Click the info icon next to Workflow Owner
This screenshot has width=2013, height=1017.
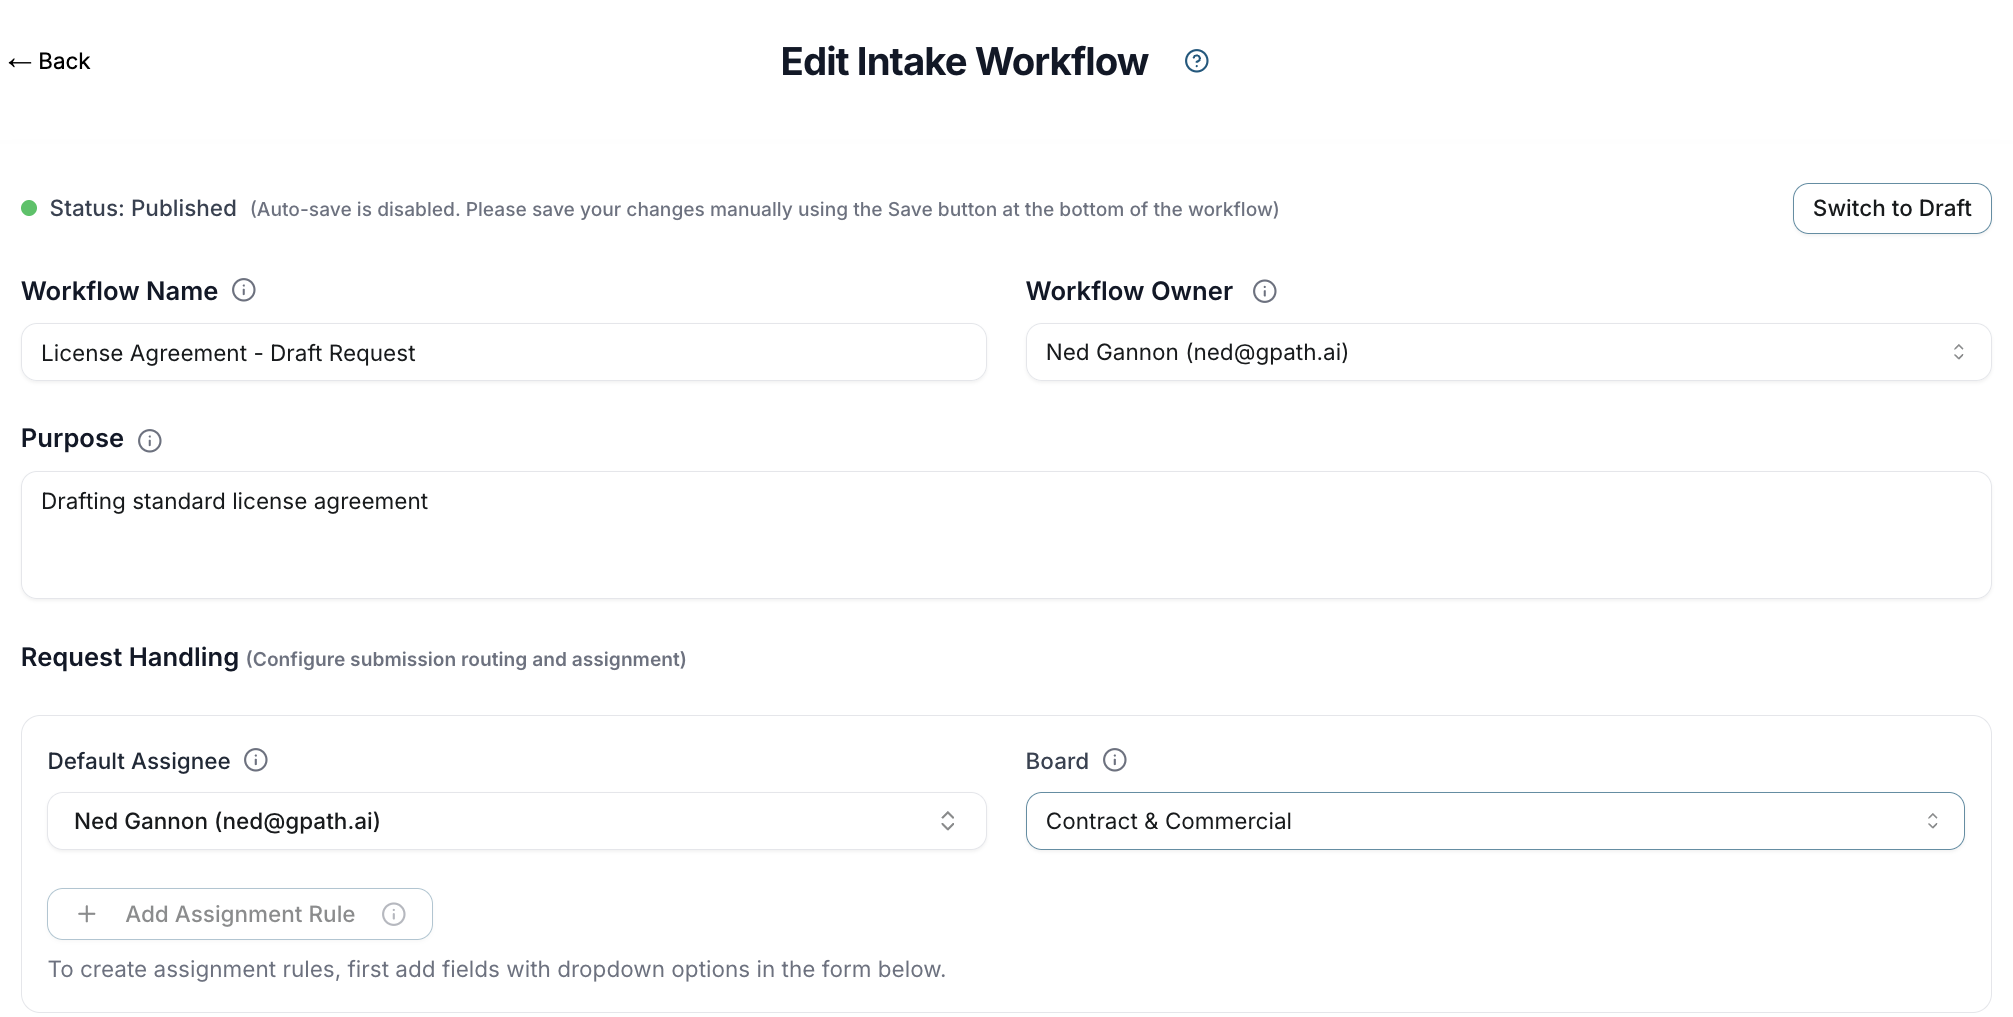tap(1264, 291)
